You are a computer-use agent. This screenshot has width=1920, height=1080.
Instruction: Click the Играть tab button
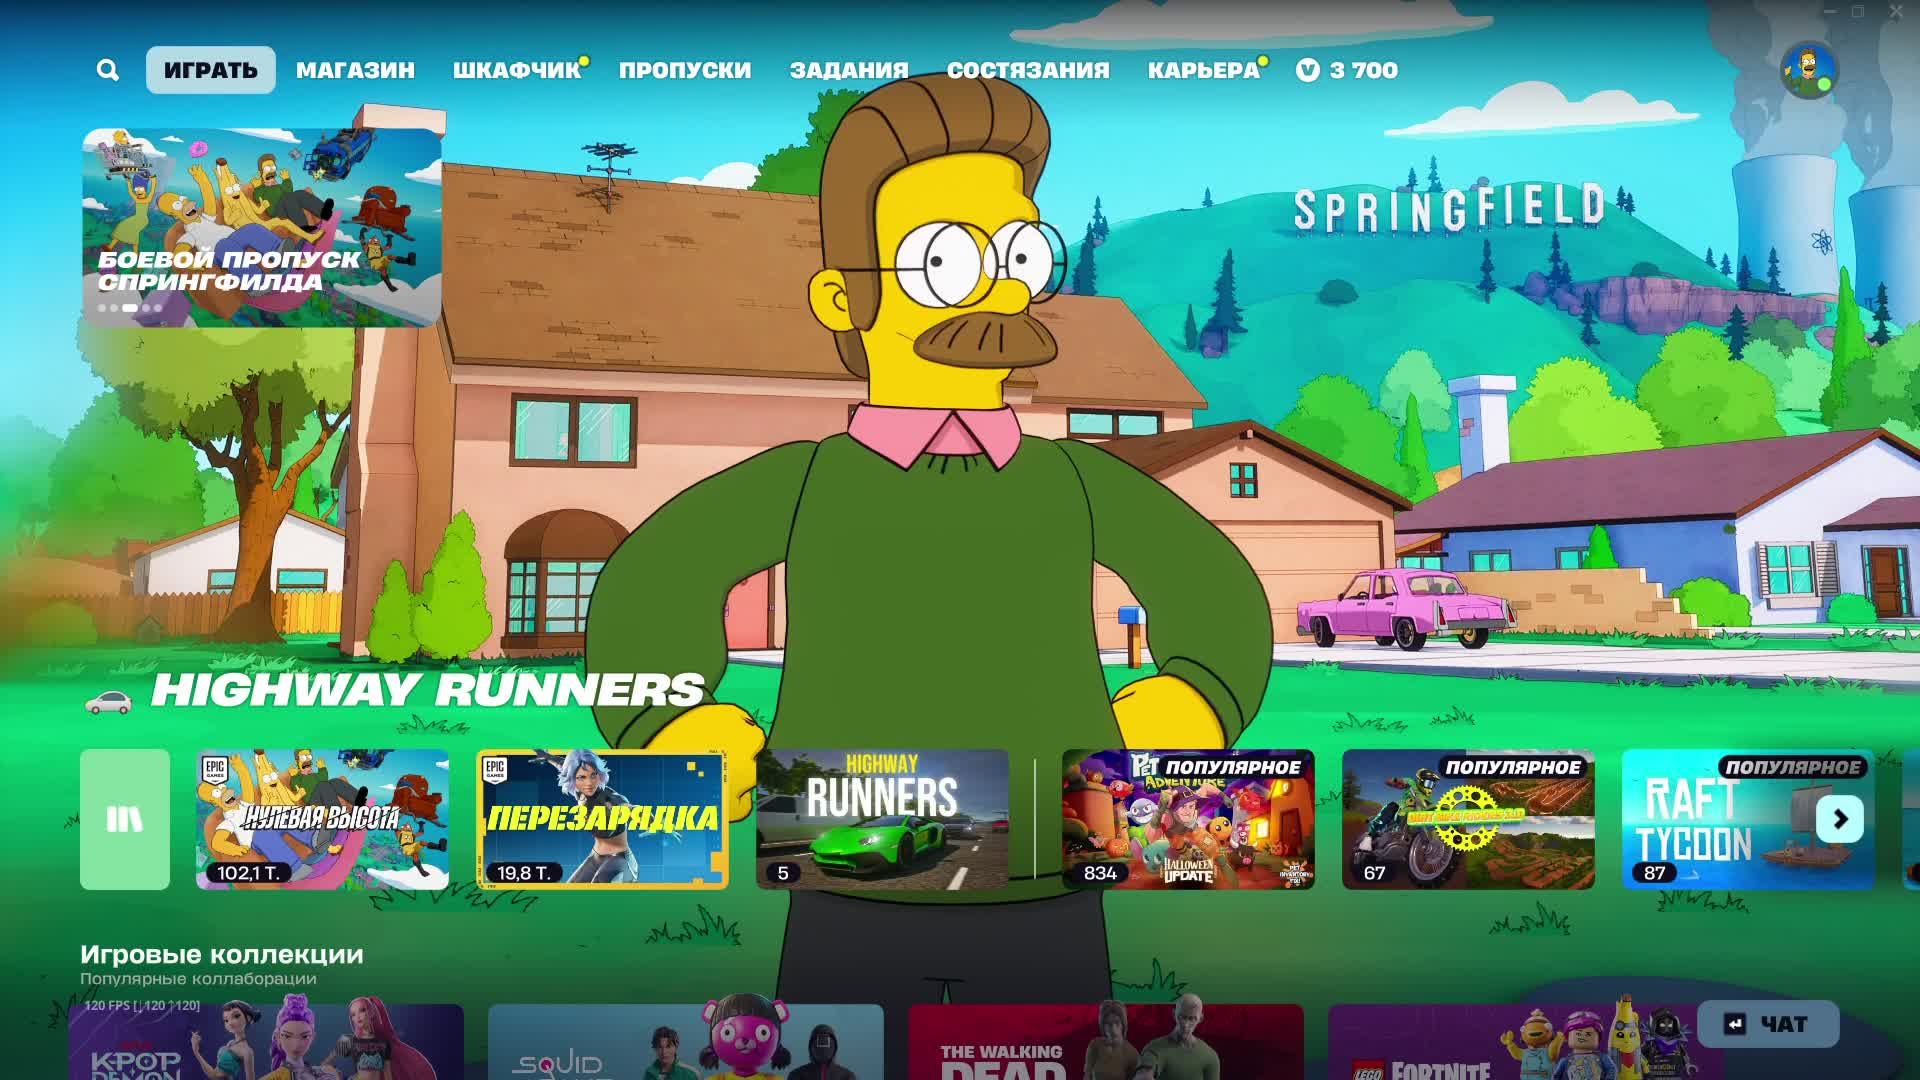(x=210, y=70)
